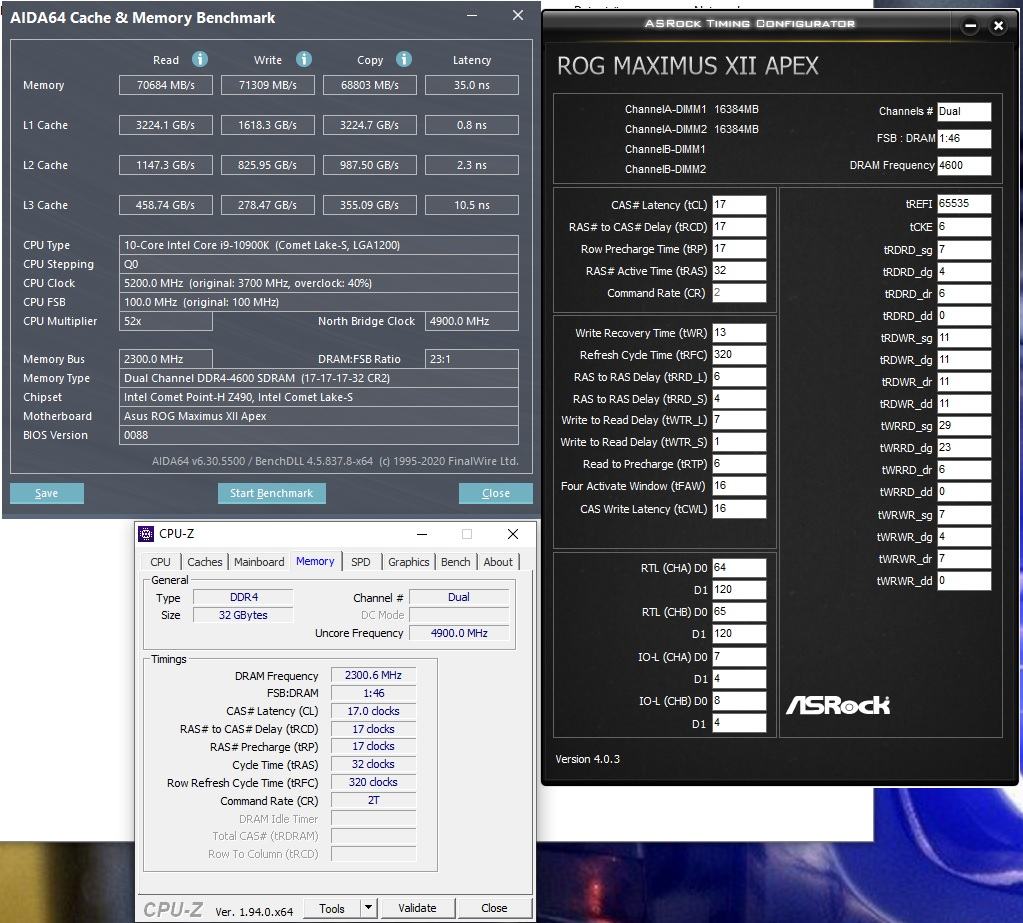The width and height of the screenshot is (1023, 923).
Task: Open the Tools dropdown arrow in CPU-Z
Action: pyautogui.click(x=369, y=908)
